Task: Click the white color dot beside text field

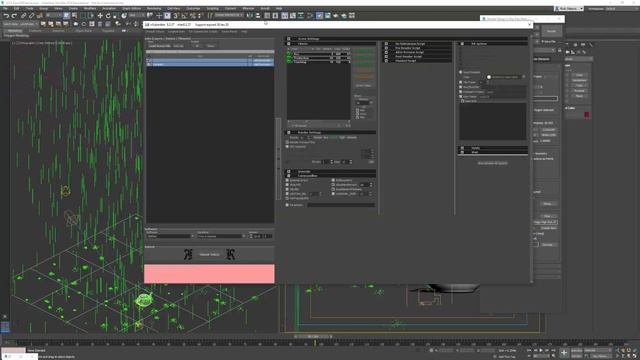Action: [x=489, y=77]
